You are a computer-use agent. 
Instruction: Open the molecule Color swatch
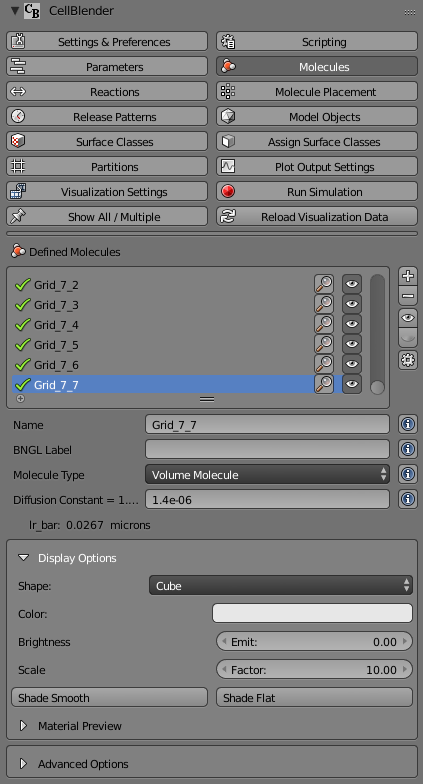click(312, 614)
